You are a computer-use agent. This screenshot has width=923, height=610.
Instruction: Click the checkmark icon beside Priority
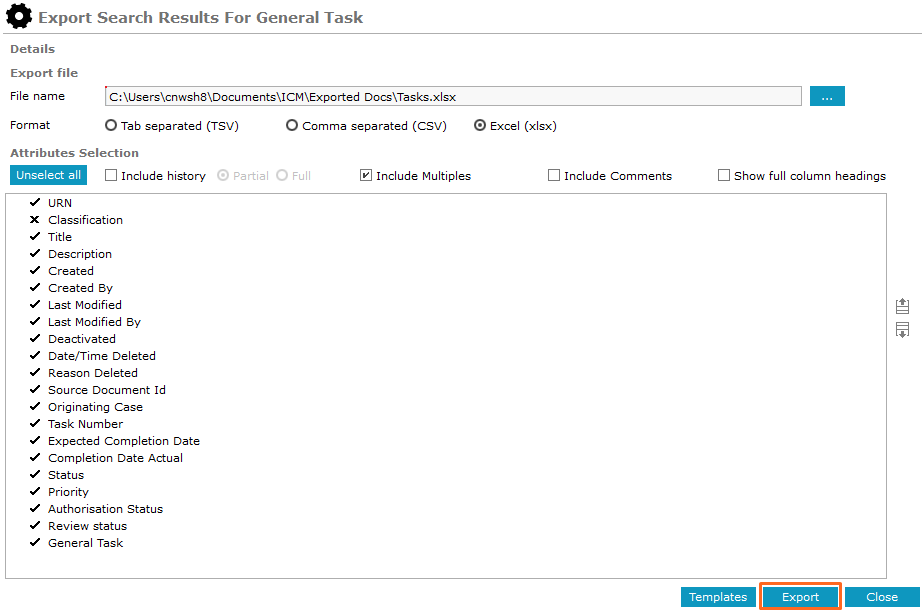35,492
